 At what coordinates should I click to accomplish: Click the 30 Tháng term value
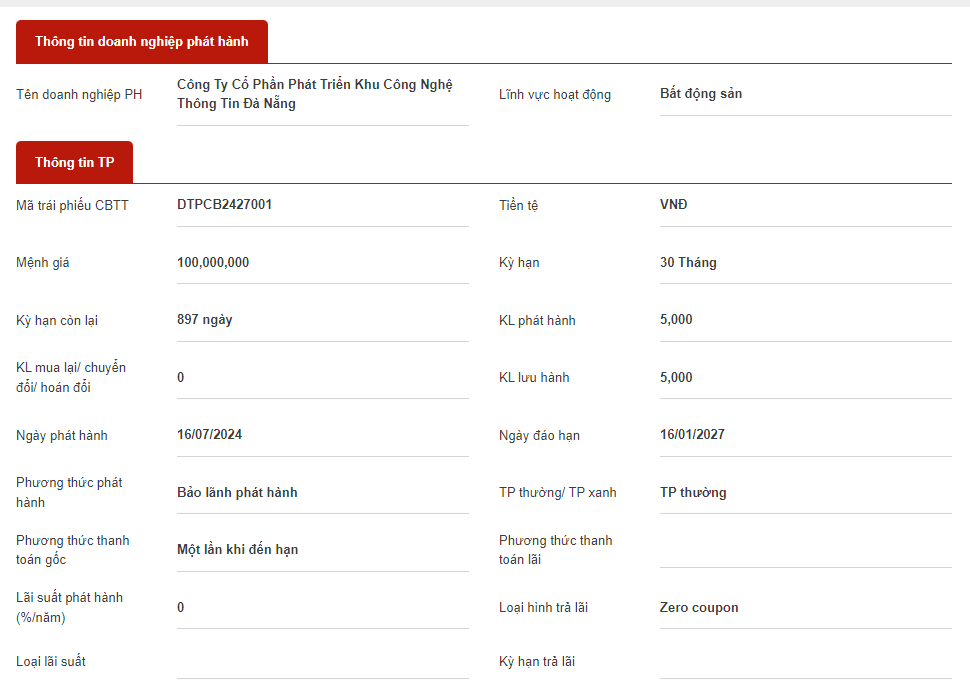[688, 263]
